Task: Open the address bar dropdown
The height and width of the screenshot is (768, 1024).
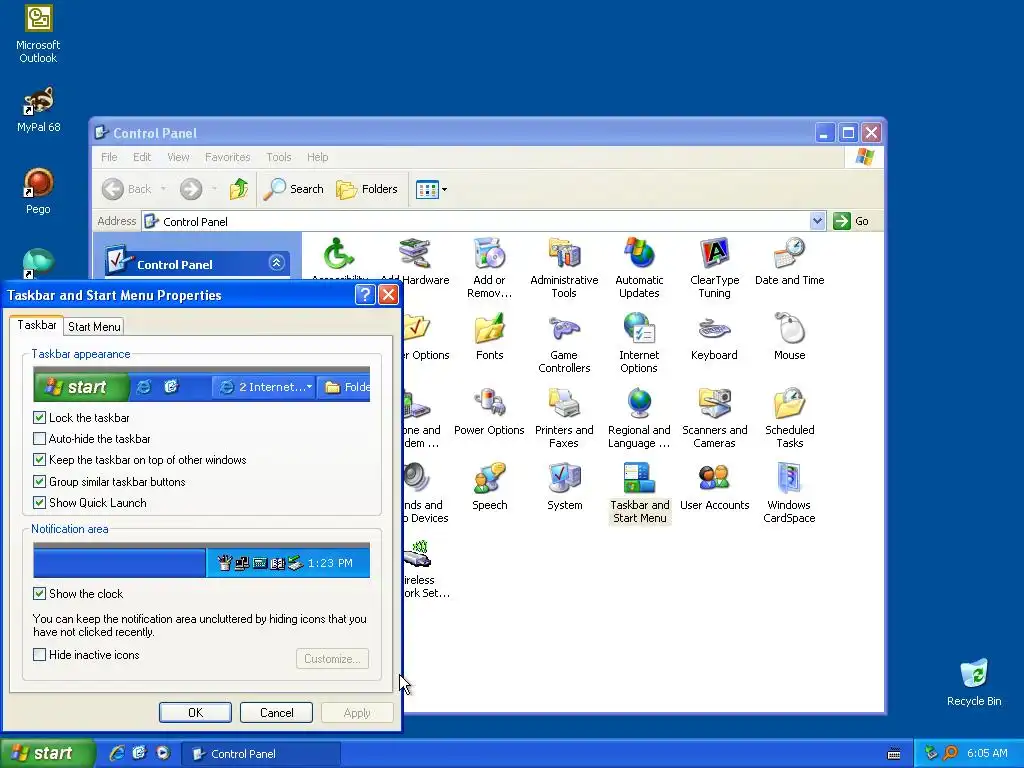Action: (x=817, y=221)
